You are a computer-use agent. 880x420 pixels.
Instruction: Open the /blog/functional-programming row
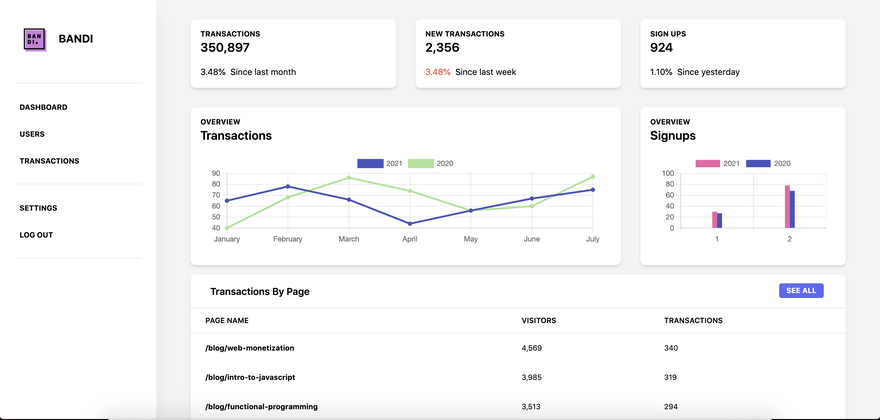pos(261,407)
